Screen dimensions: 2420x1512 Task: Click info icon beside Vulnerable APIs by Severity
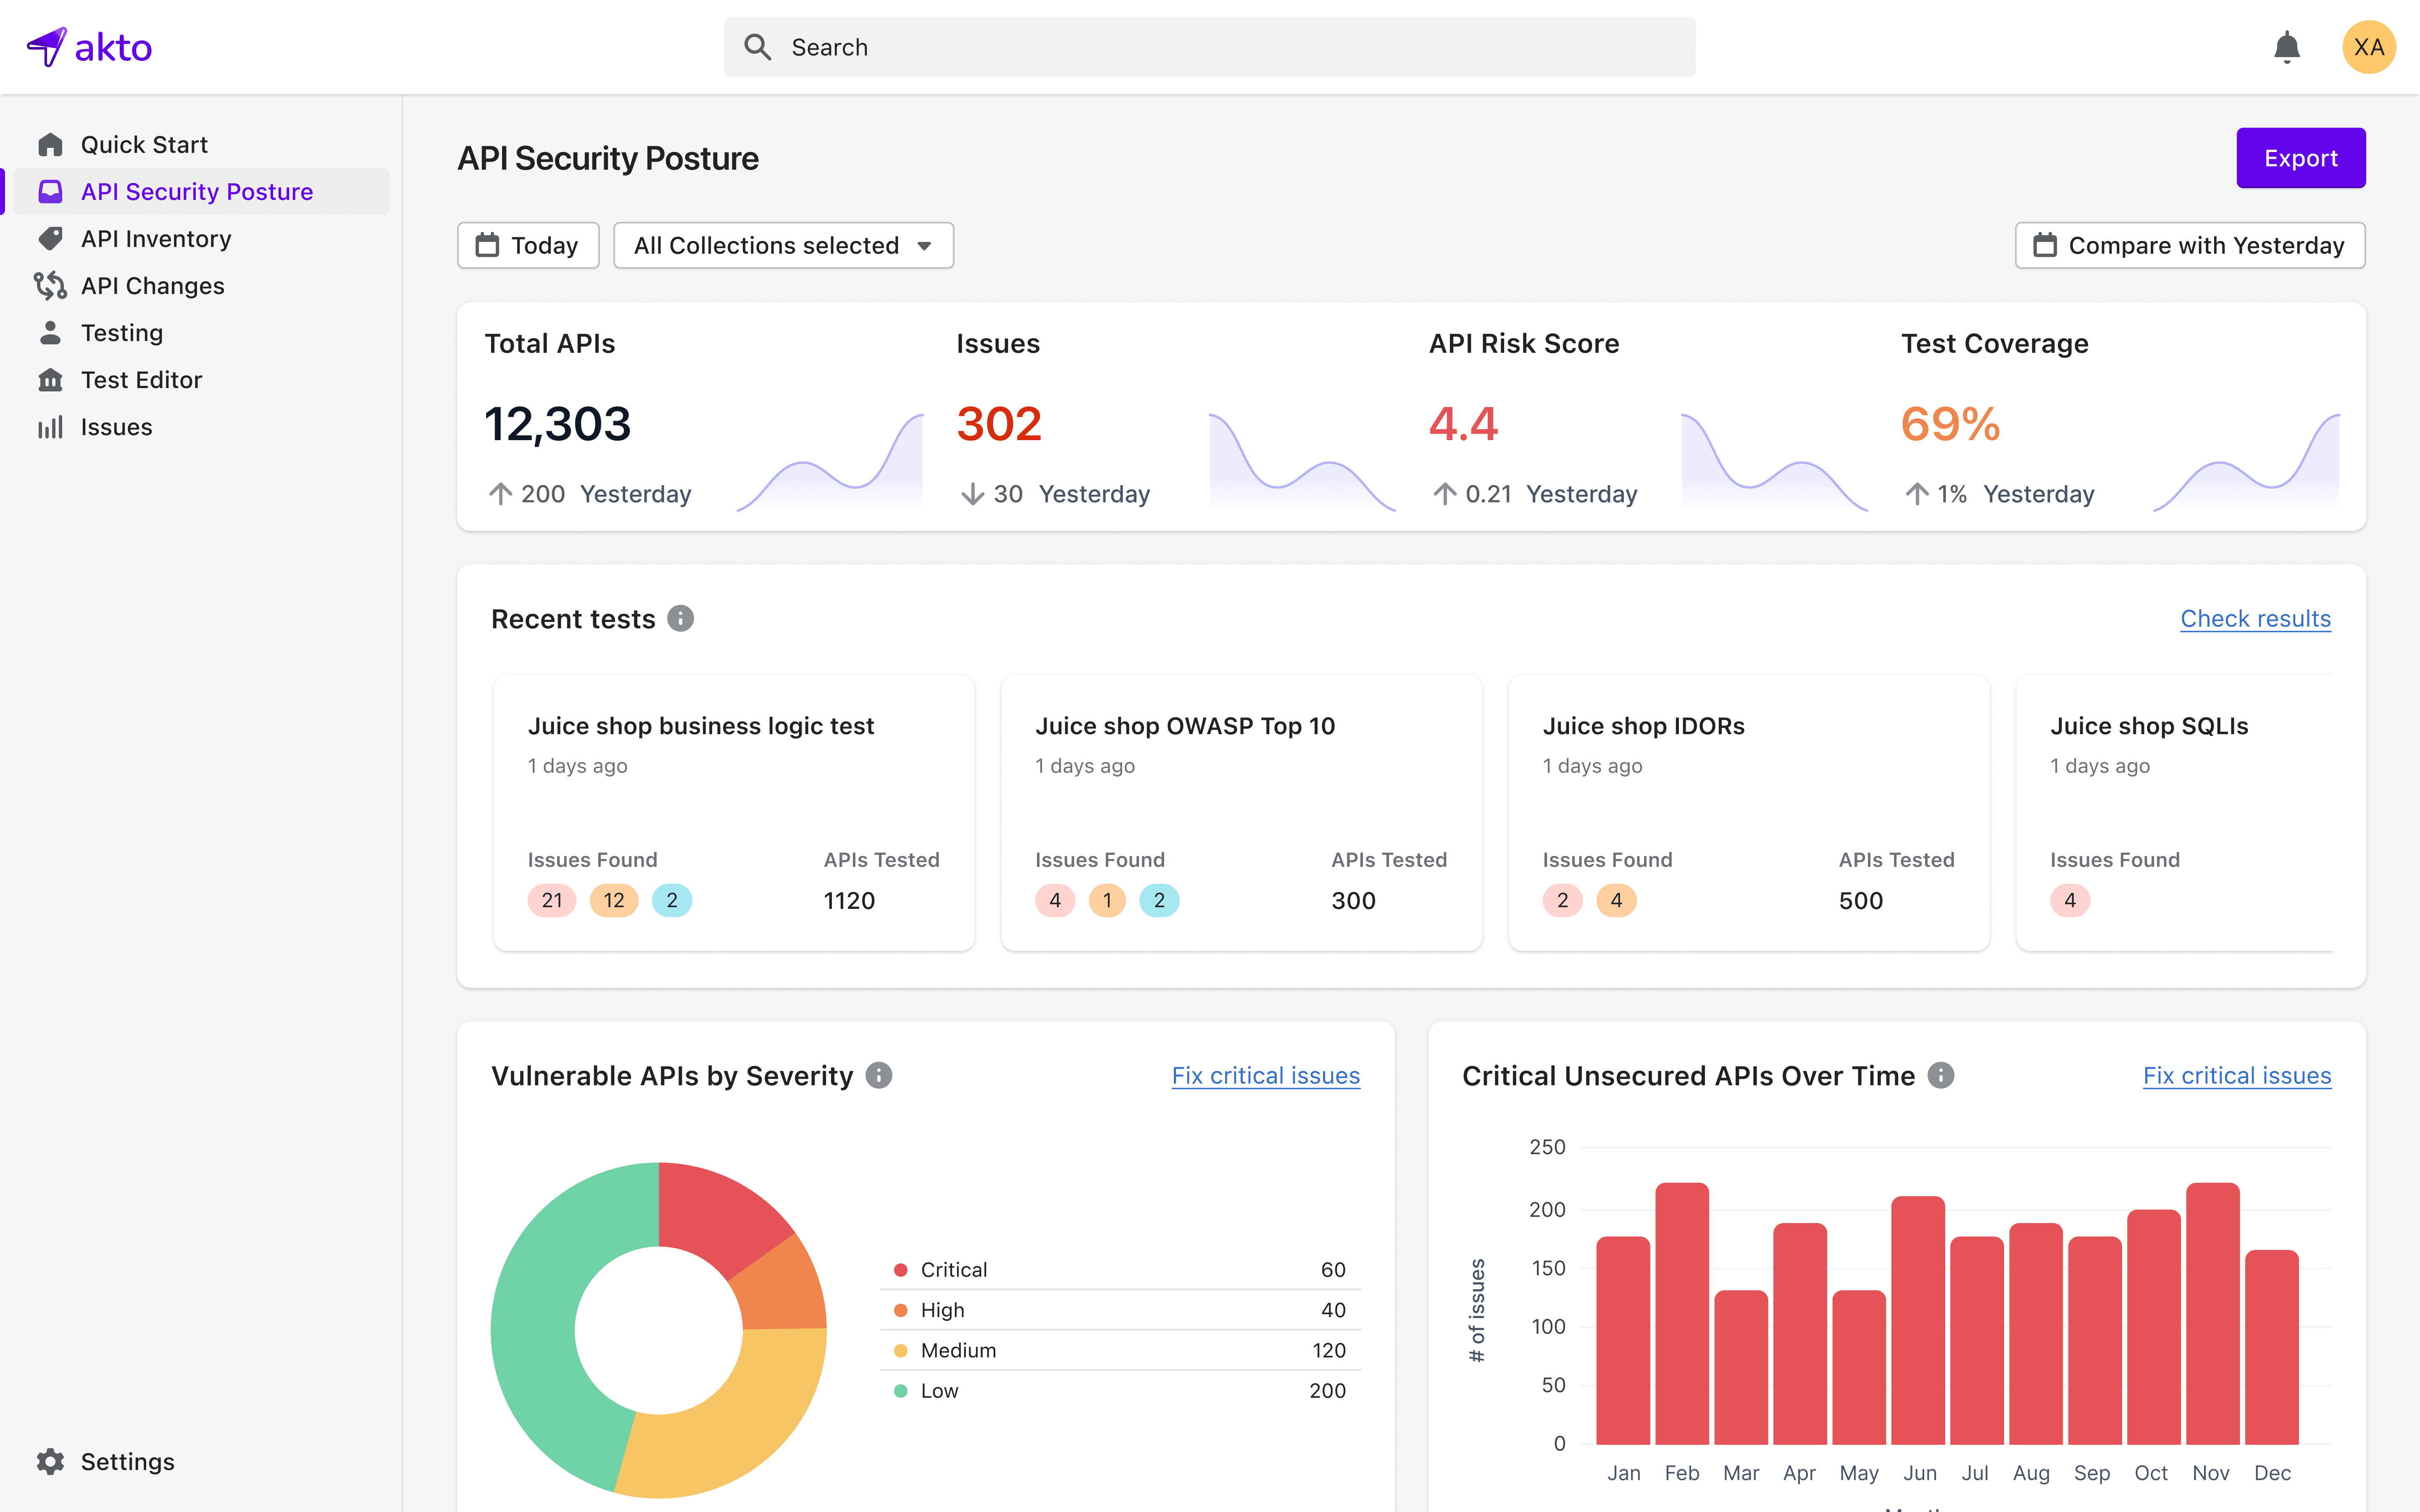click(879, 1075)
